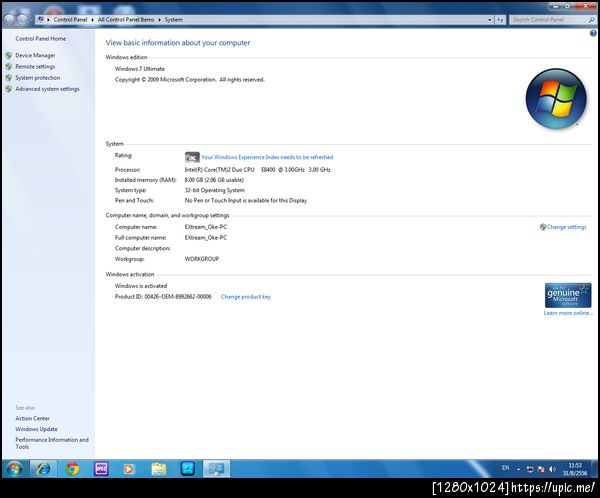
Task: Click the System control panel taskbar button
Action: [x=216, y=469]
